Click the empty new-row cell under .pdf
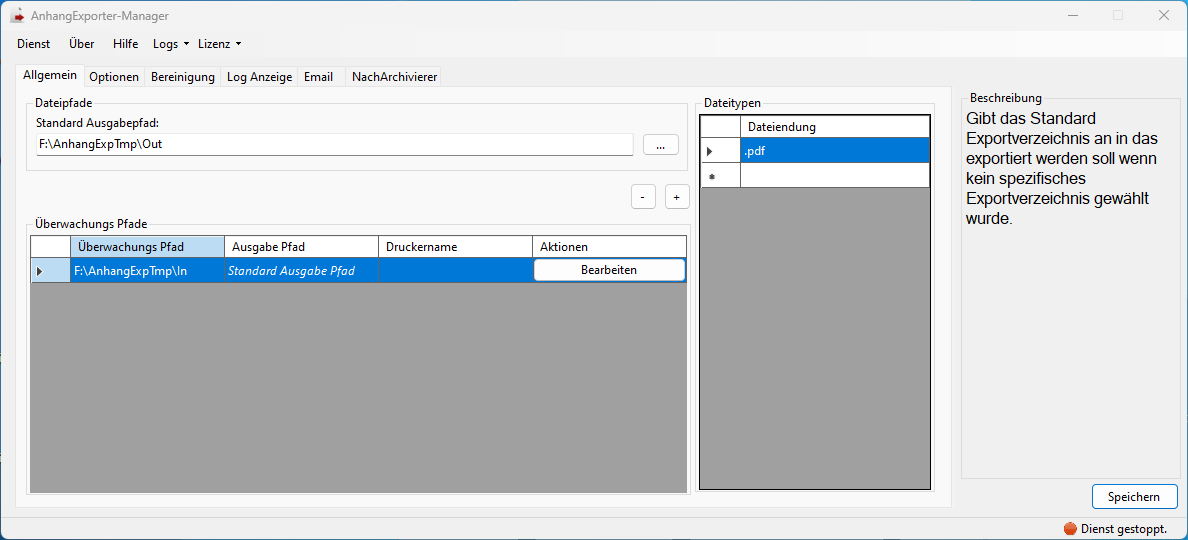This screenshot has width=1188, height=540. point(835,175)
